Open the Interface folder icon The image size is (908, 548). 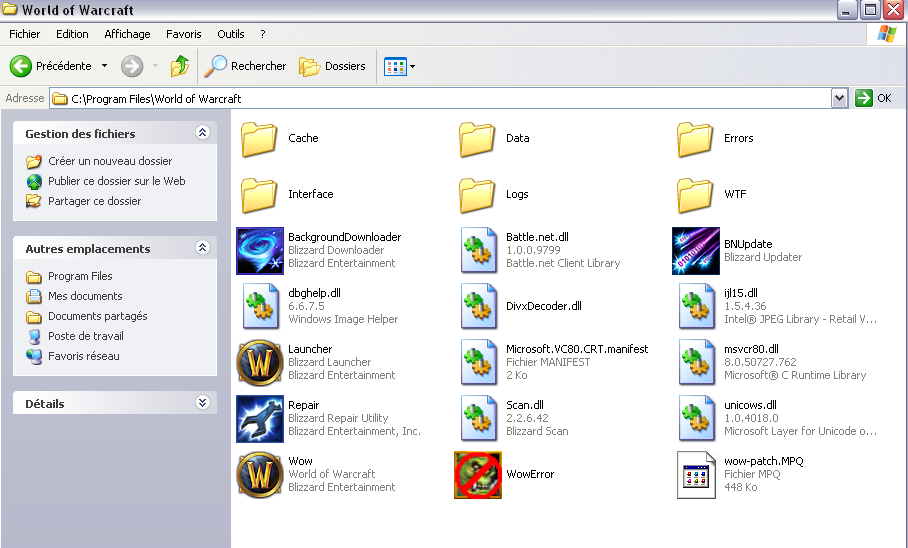pos(259,195)
